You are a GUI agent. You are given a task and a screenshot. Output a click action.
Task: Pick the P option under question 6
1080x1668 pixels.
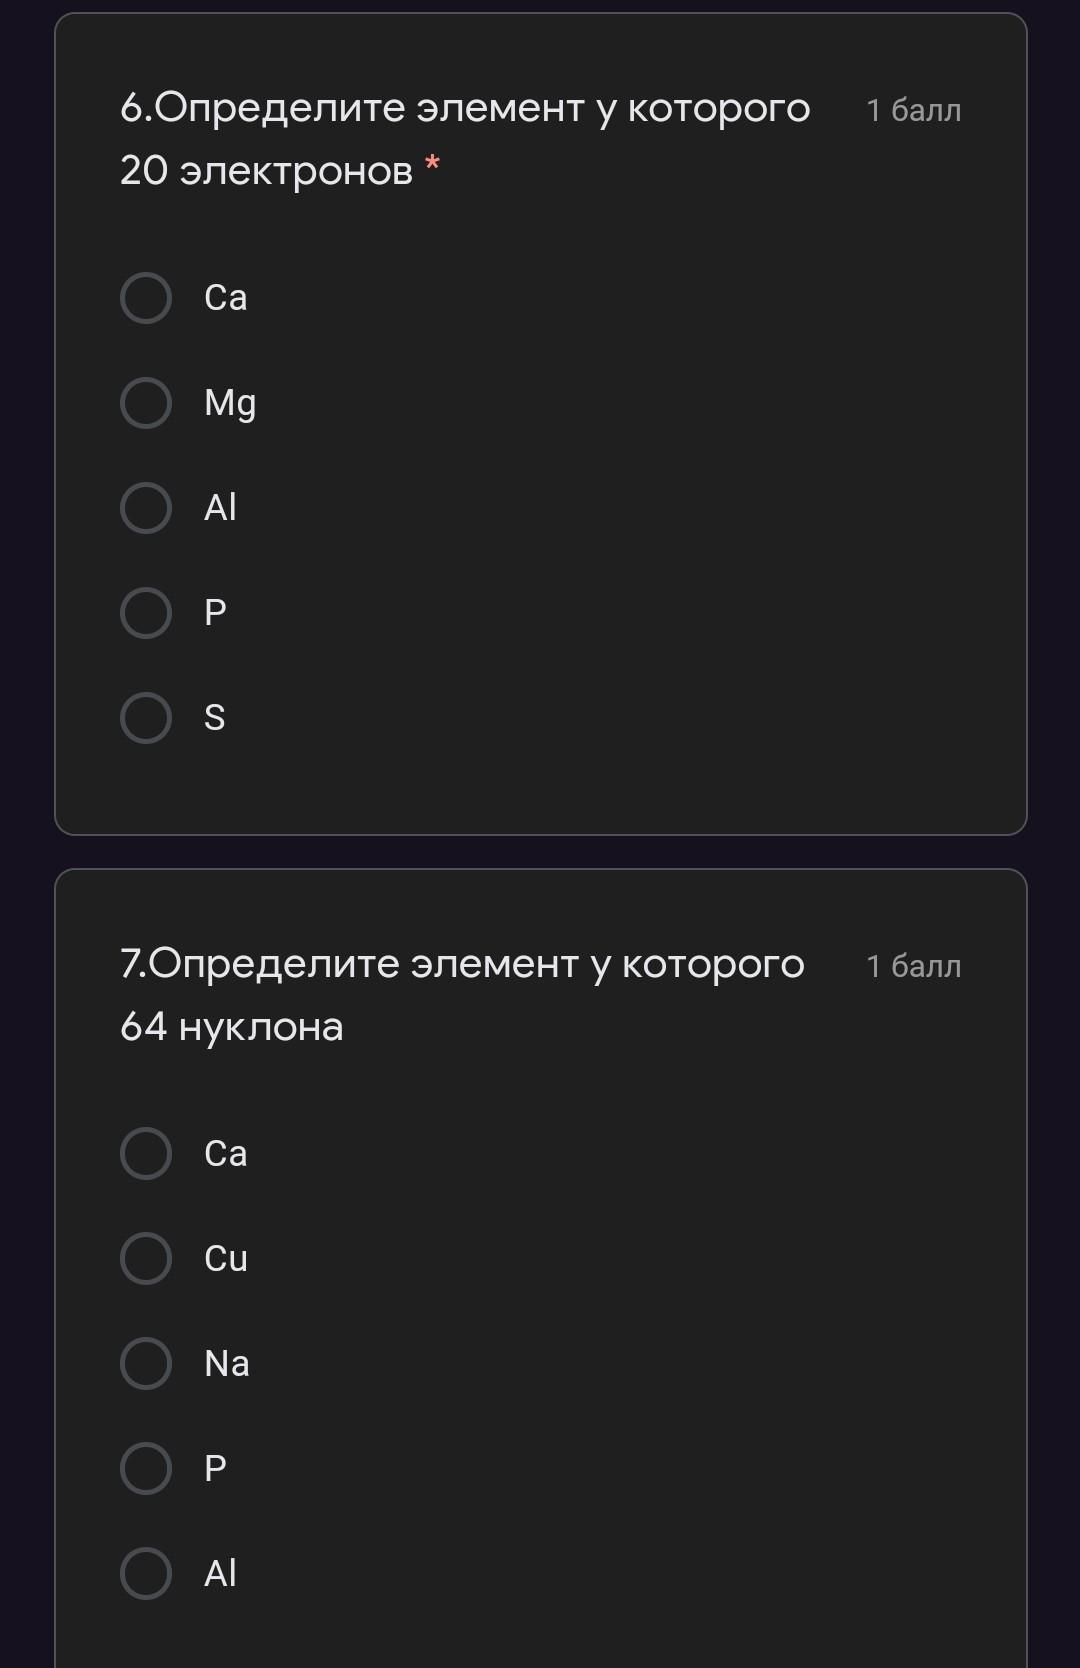(146, 613)
